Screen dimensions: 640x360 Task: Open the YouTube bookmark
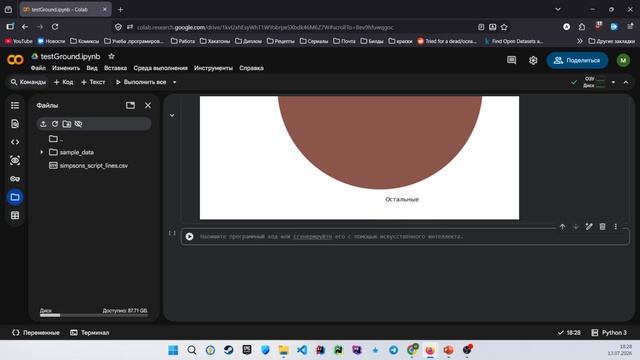coord(19,41)
